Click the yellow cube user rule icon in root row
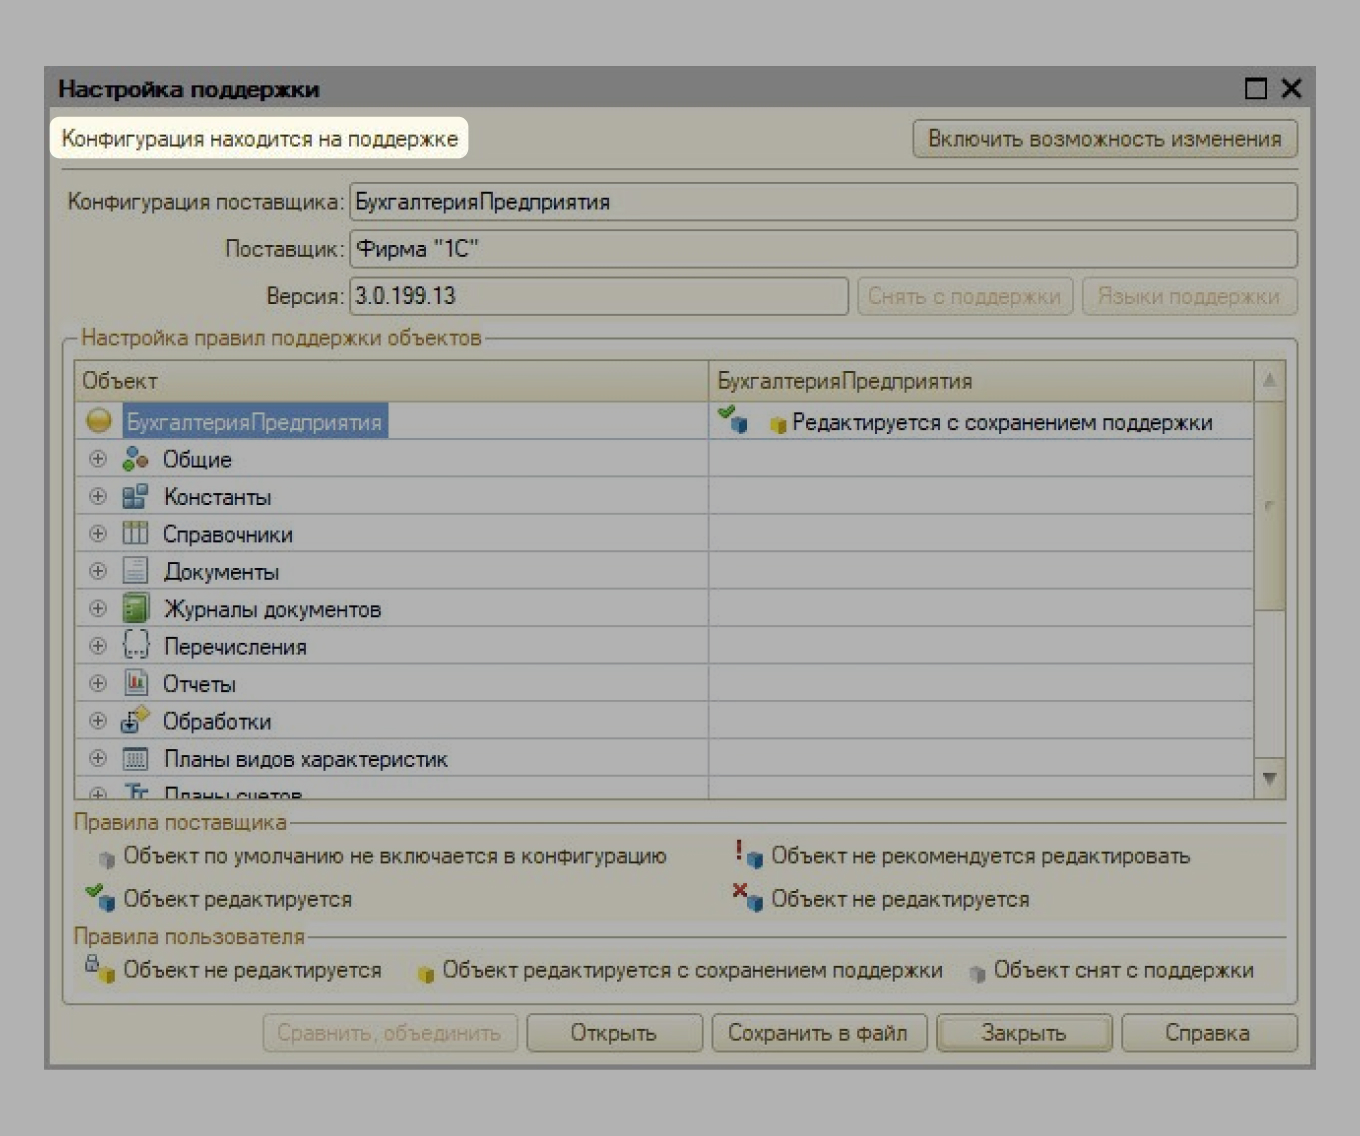The image size is (1360, 1136). (778, 425)
